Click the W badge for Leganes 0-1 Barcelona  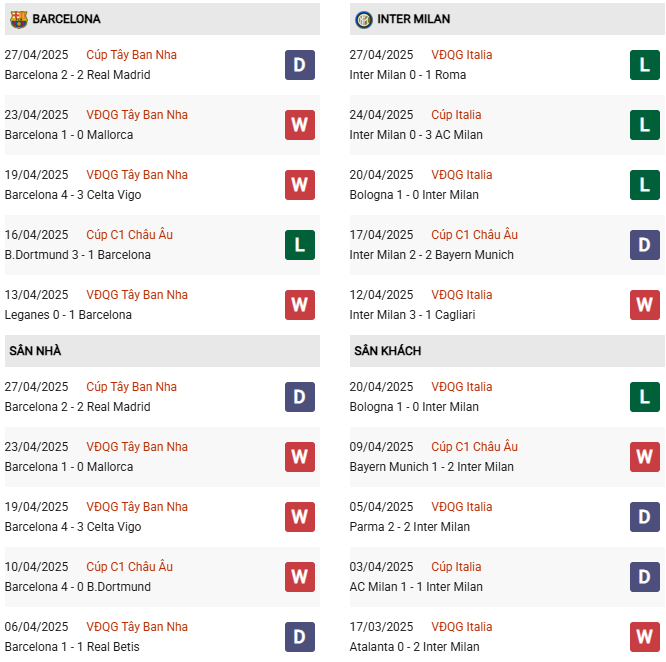[x=299, y=305]
